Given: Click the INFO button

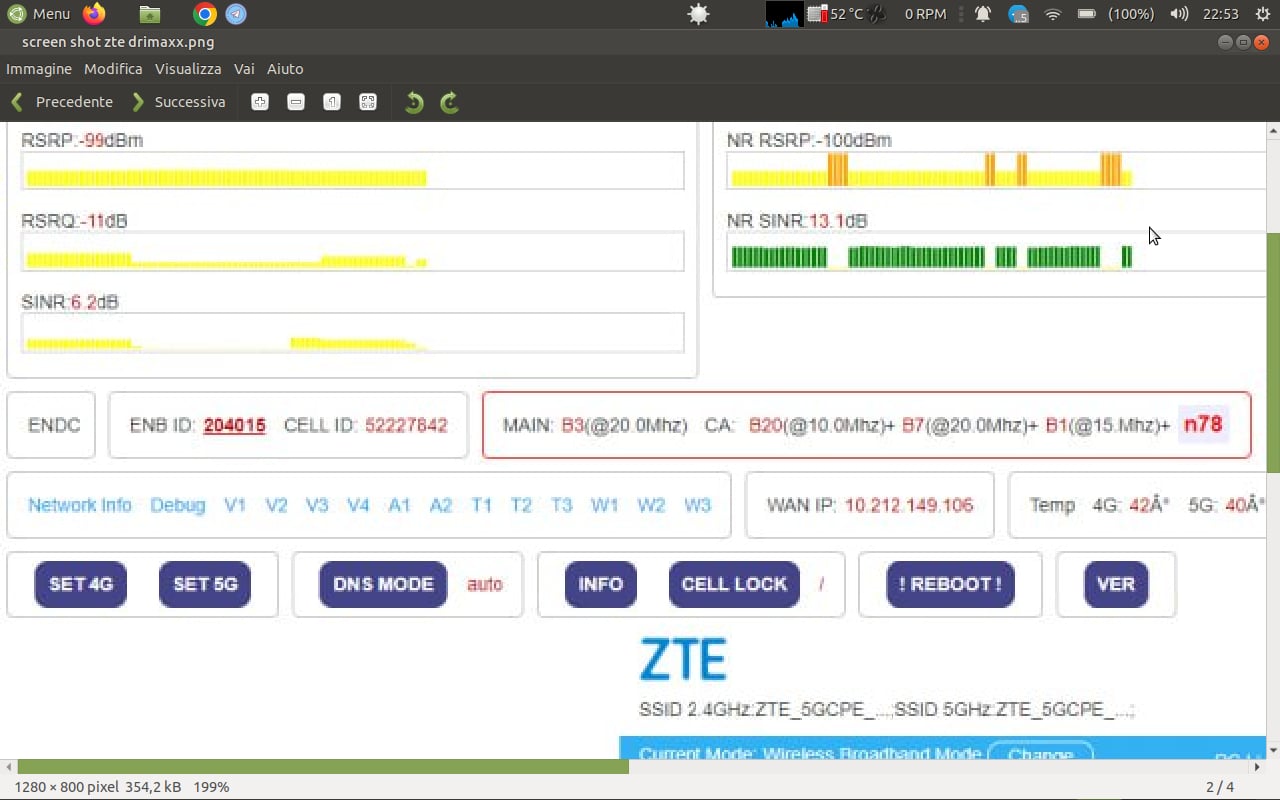Looking at the screenshot, I should point(601,584).
